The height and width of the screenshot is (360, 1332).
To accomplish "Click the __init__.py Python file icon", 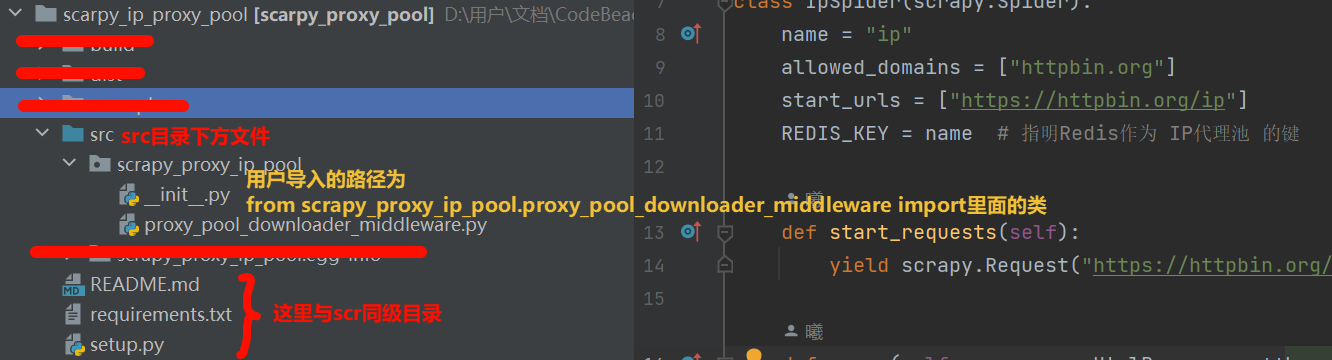I will tap(129, 194).
